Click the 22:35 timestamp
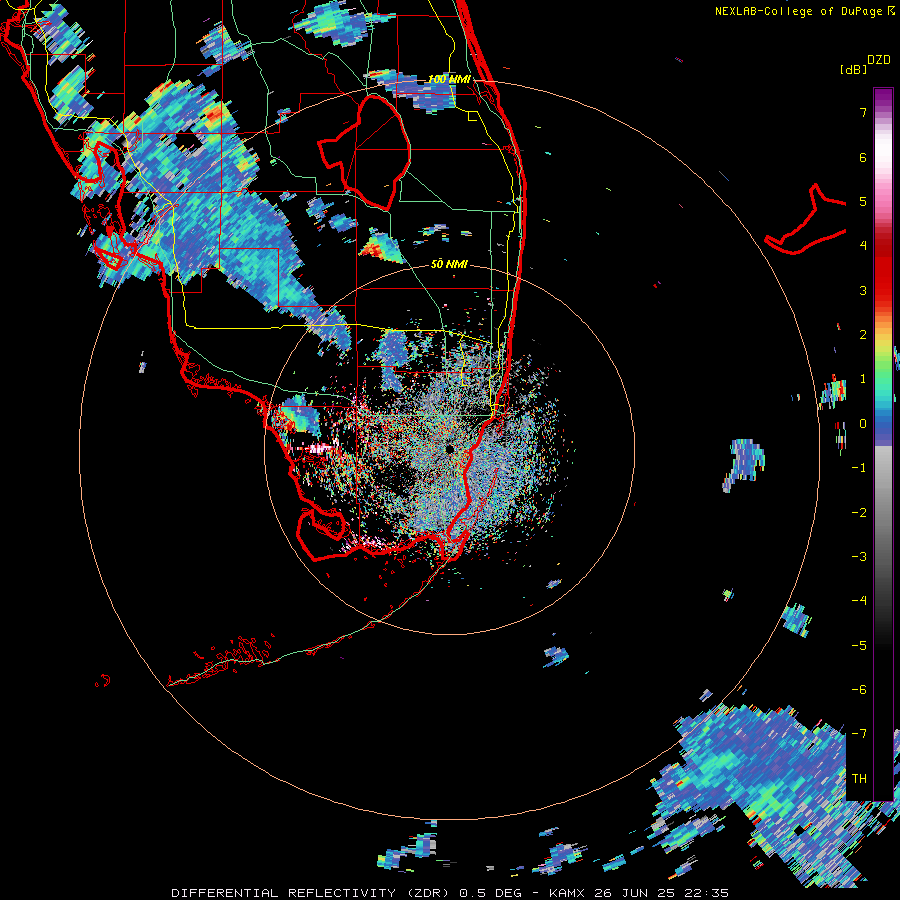The width and height of the screenshot is (900, 900). click(x=708, y=893)
